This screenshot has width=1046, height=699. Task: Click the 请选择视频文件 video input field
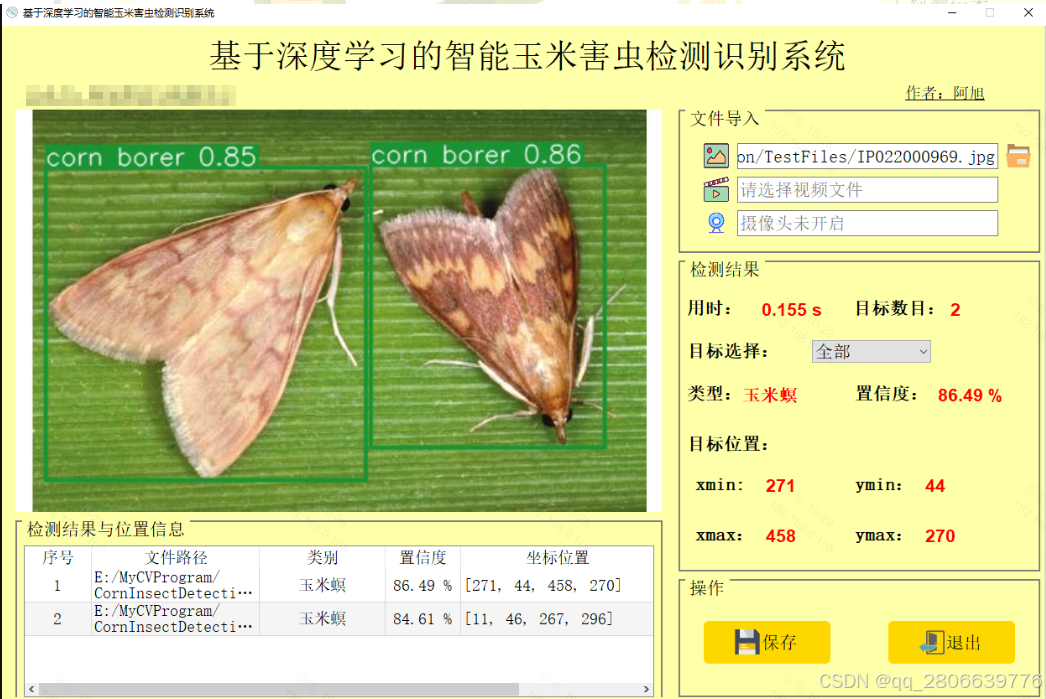tap(866, 189)
